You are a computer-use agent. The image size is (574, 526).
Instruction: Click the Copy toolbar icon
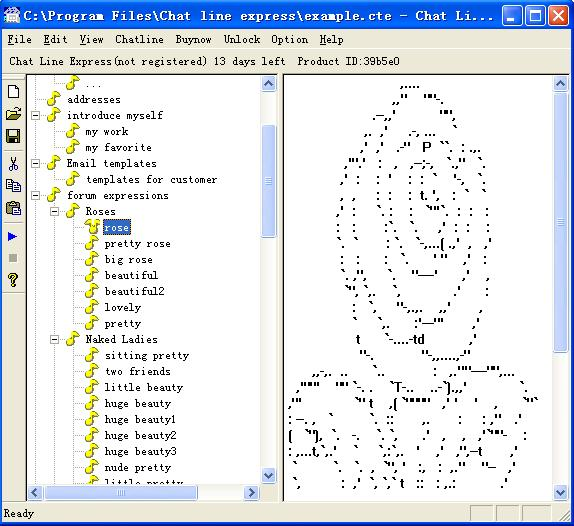(x=14, y=186)
